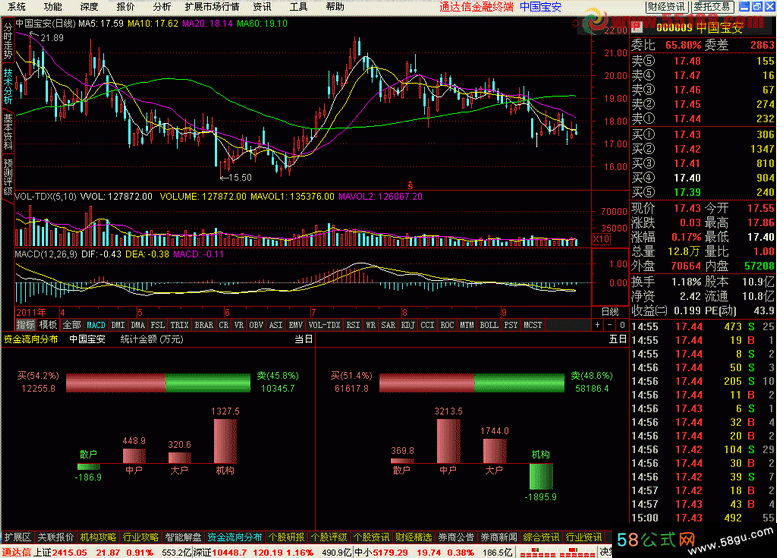Open the 关联报价 bottom tab
The height and width of the screenshot is (558, 777).
[x=56, y=537]
